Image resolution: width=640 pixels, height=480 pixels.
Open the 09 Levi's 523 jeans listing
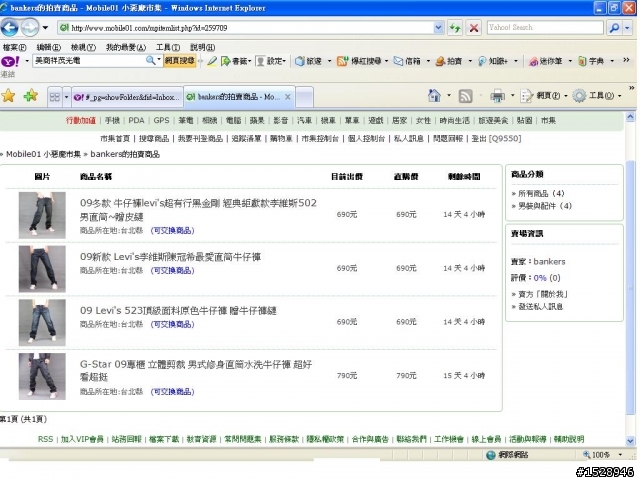click(178, 311)
